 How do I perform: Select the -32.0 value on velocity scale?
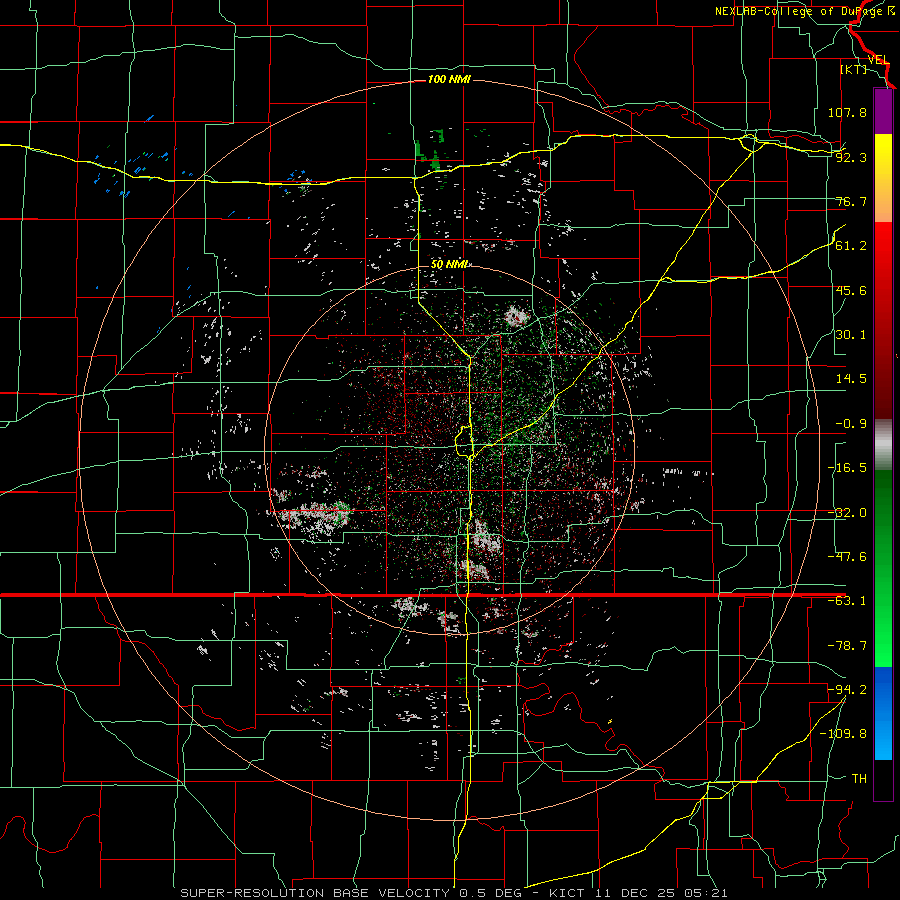pos(847,513)
